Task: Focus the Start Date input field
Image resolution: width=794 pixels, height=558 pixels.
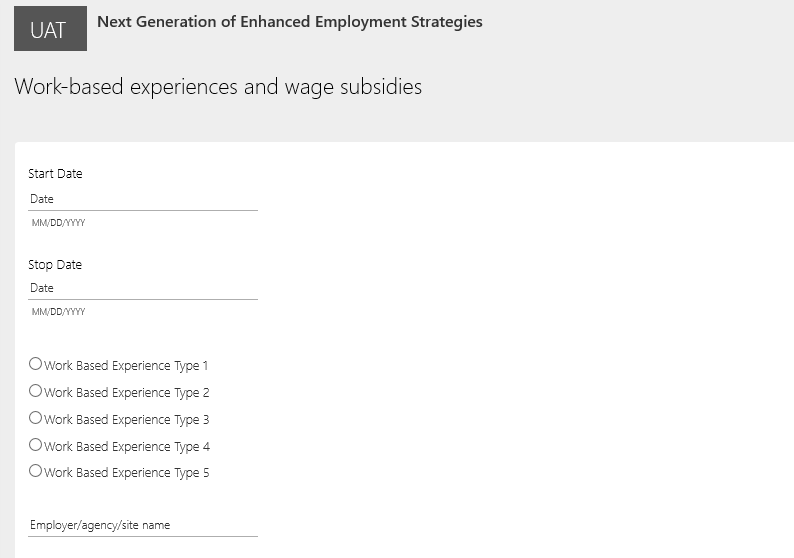Action: tap(143, 199)
